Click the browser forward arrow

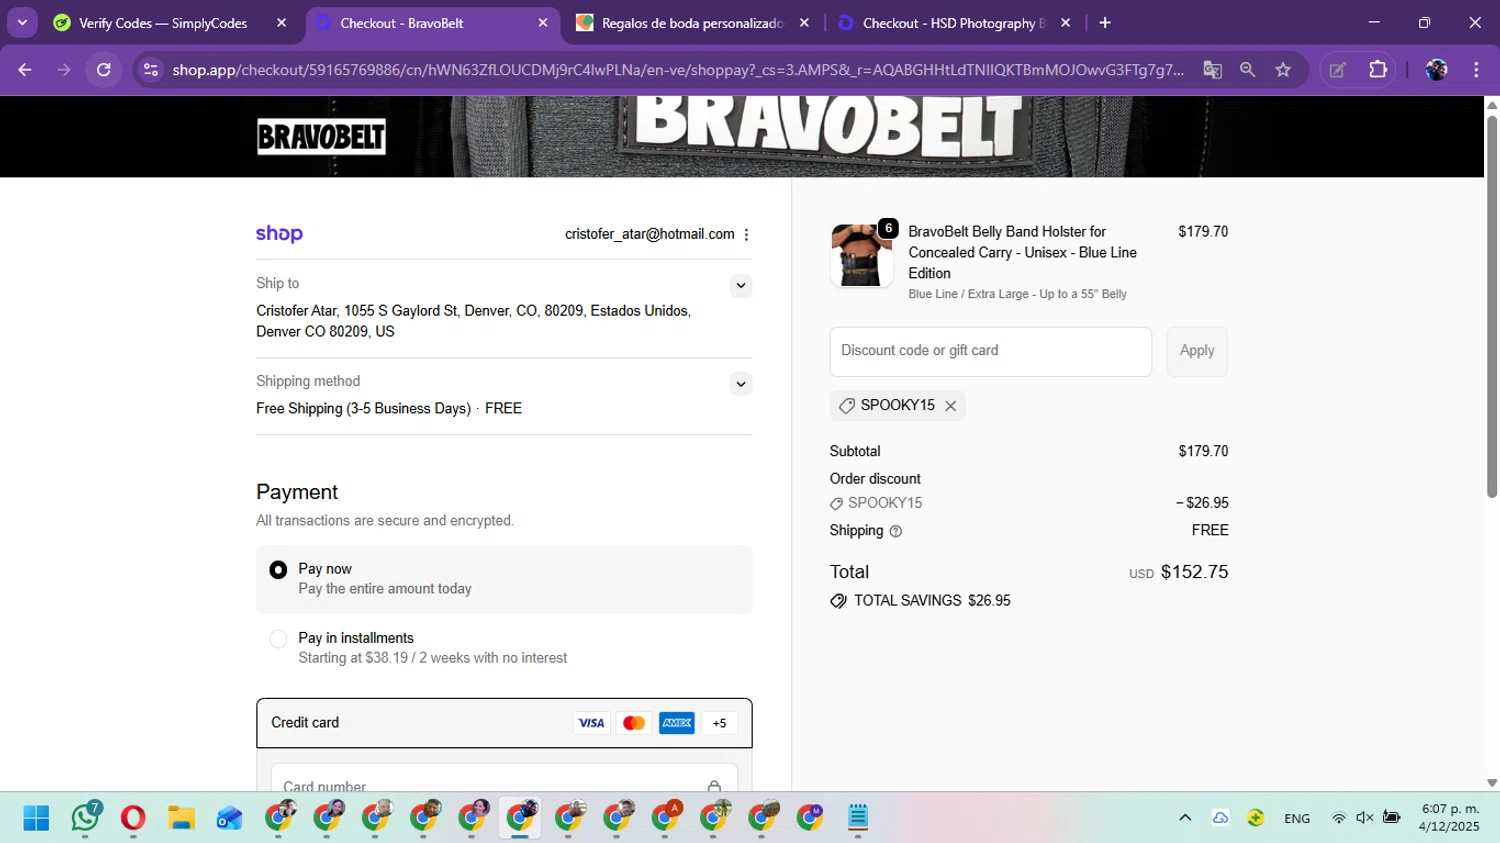[64, 70]
